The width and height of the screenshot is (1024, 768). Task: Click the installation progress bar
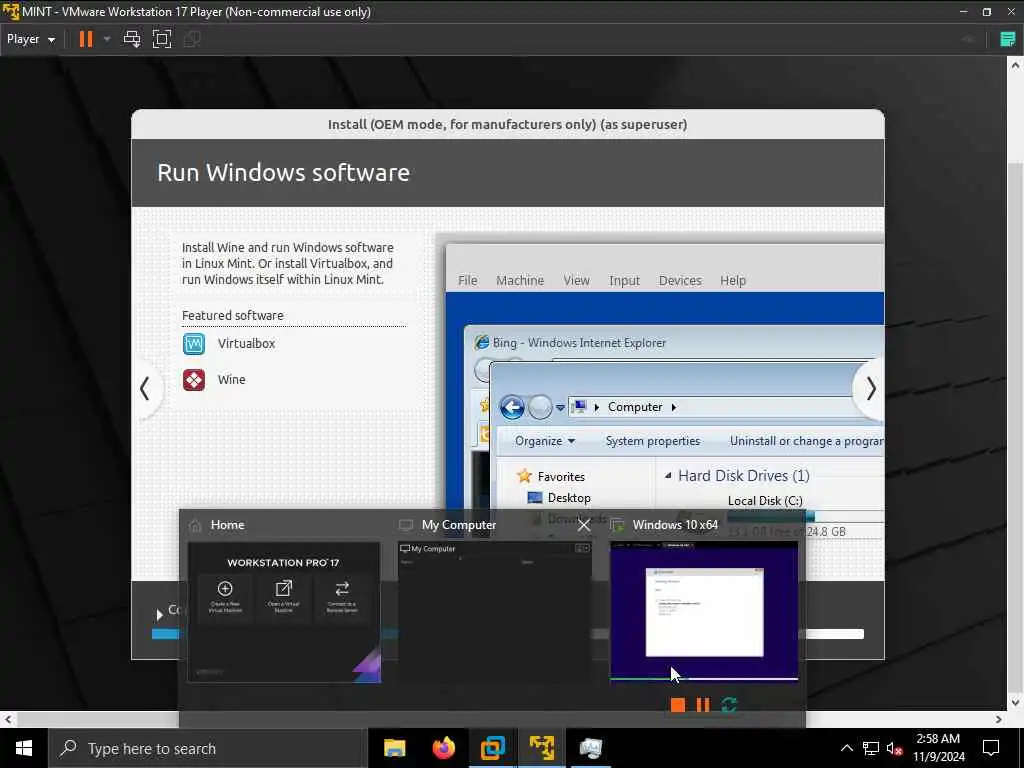[507, 633]
